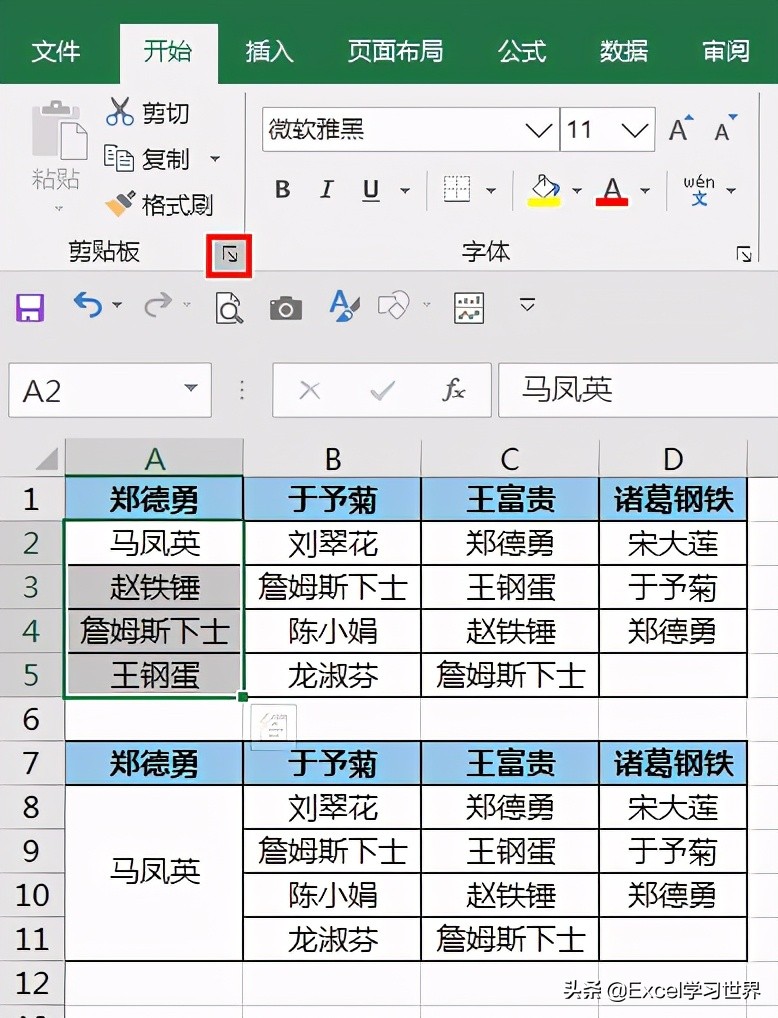Select column A header
778x1018 pixels.
click(x=154, y=458)
